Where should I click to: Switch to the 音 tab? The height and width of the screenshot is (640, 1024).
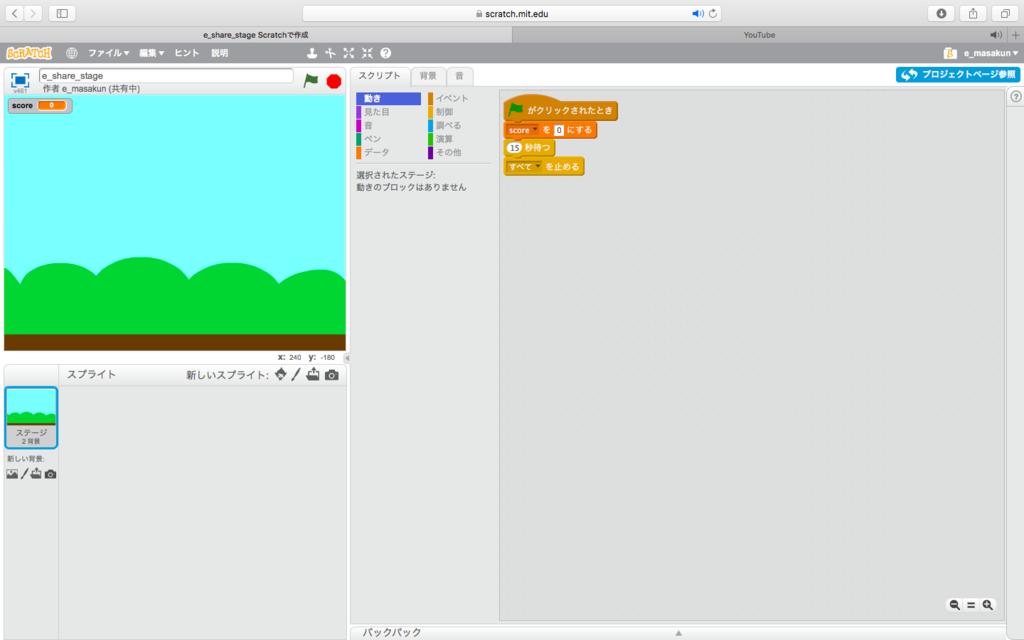click(460, 76)
